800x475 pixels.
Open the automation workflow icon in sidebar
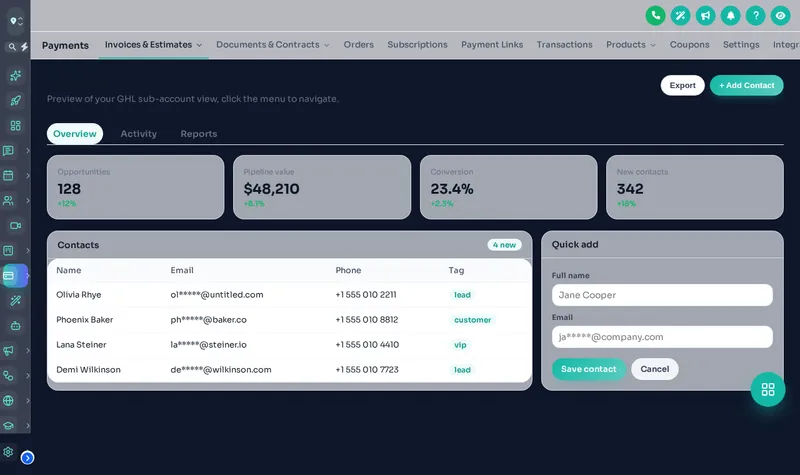pyautogui.click(x=8, y=376)
